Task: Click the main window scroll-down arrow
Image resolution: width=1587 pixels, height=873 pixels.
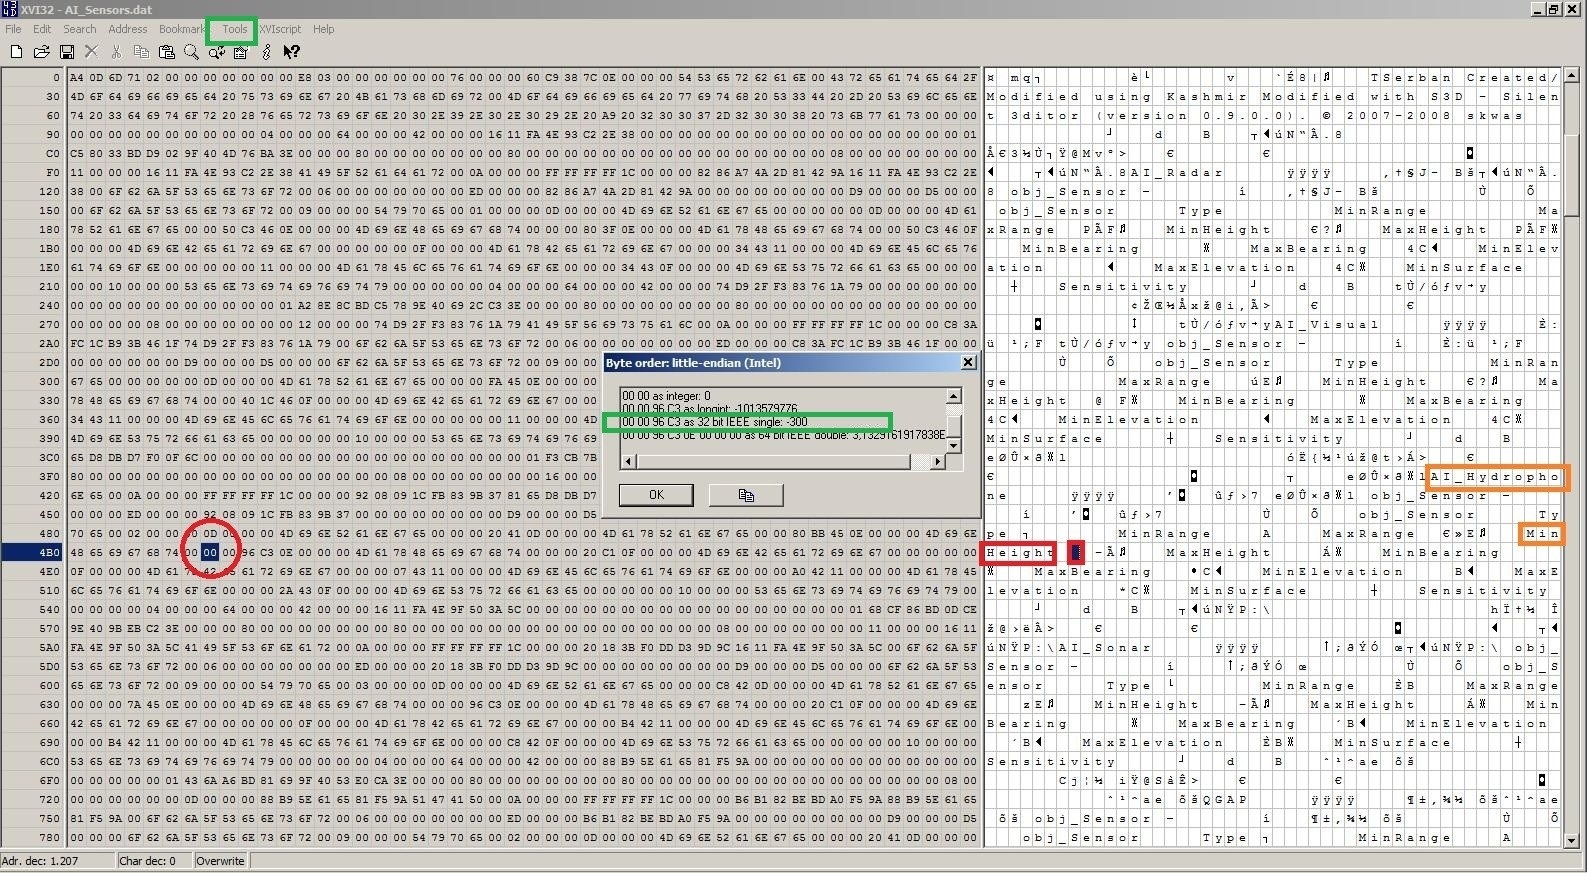Action: pos(1572,840)
